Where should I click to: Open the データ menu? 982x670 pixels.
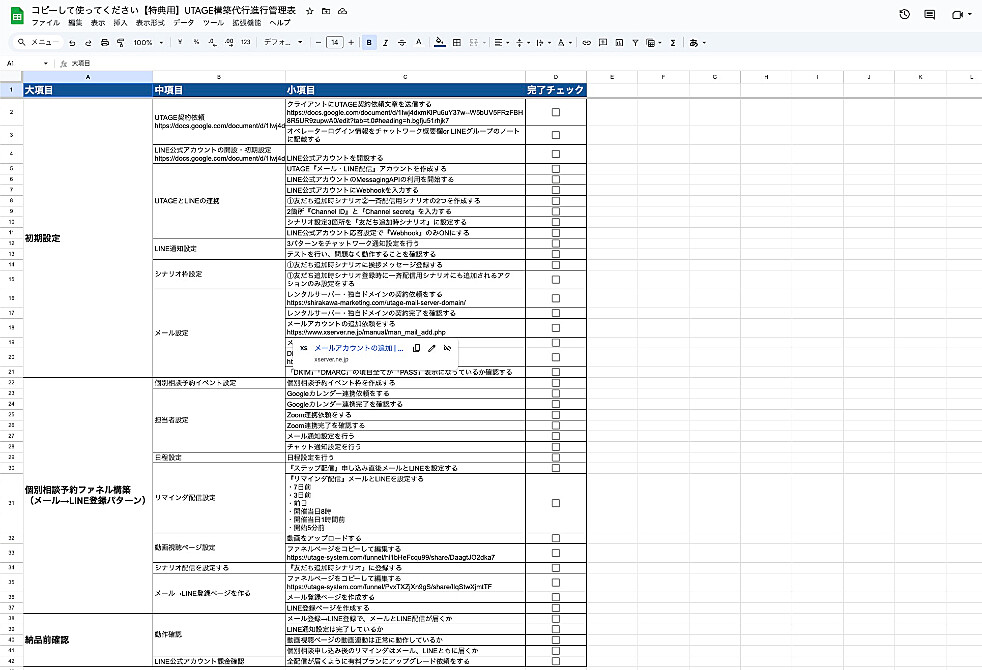click(x=183, y=23)
